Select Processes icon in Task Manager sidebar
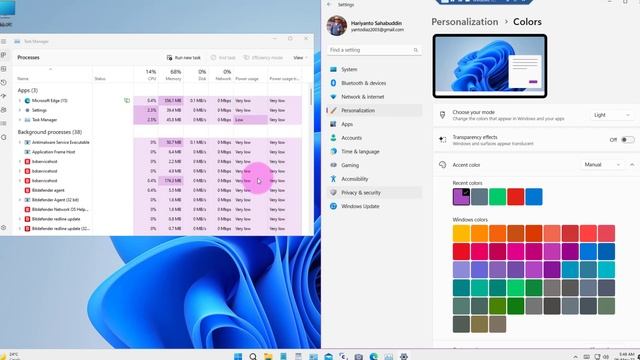 click(x=3, y=55)
